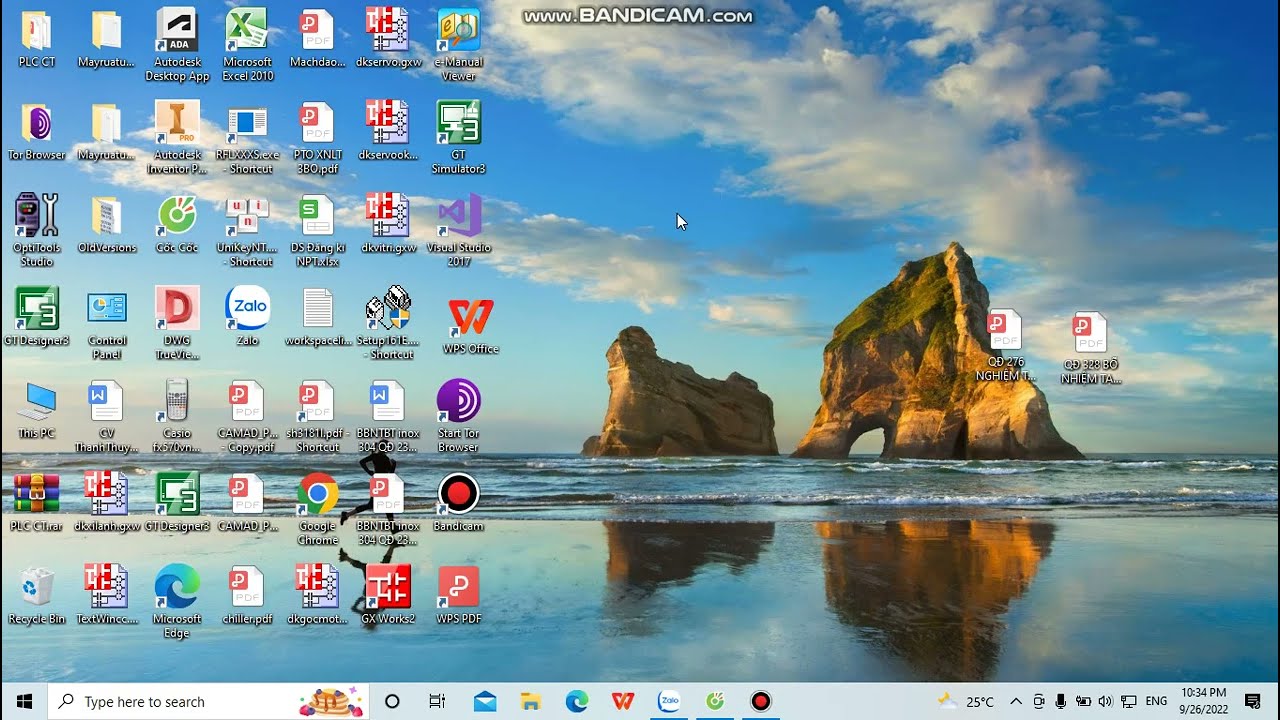Screen dimensions: 1280x720
Task: Open Microsoft Edge desktop shortcut
Action: tap(177, 602)
